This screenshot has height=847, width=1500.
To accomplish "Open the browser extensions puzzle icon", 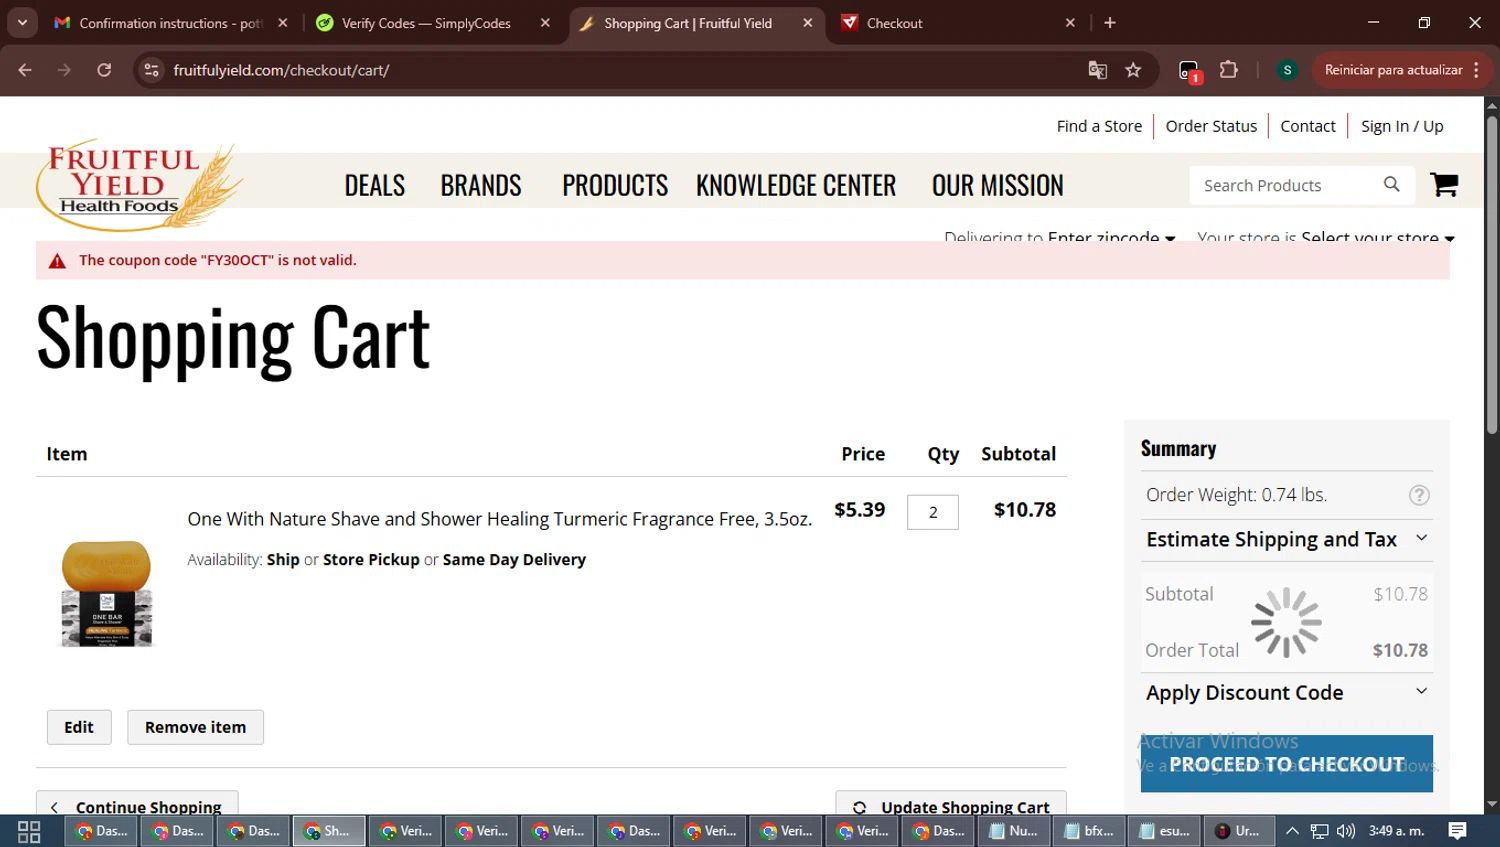I will (x=1229, y=70).
